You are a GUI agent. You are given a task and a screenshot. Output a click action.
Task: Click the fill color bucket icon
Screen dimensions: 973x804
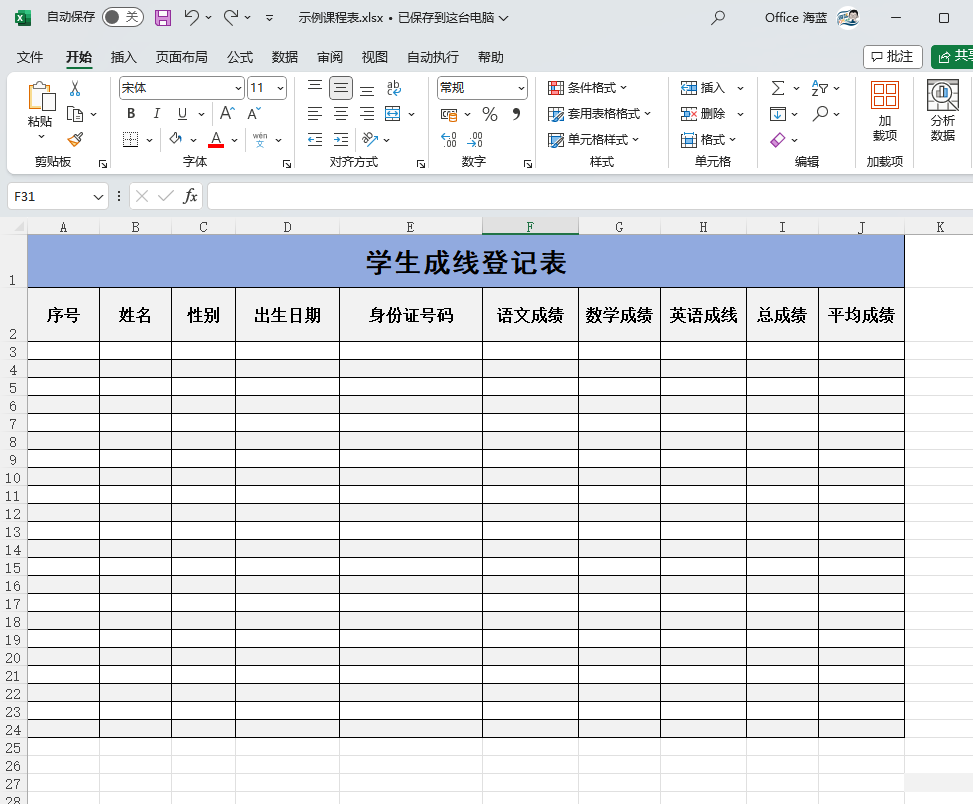176,140
